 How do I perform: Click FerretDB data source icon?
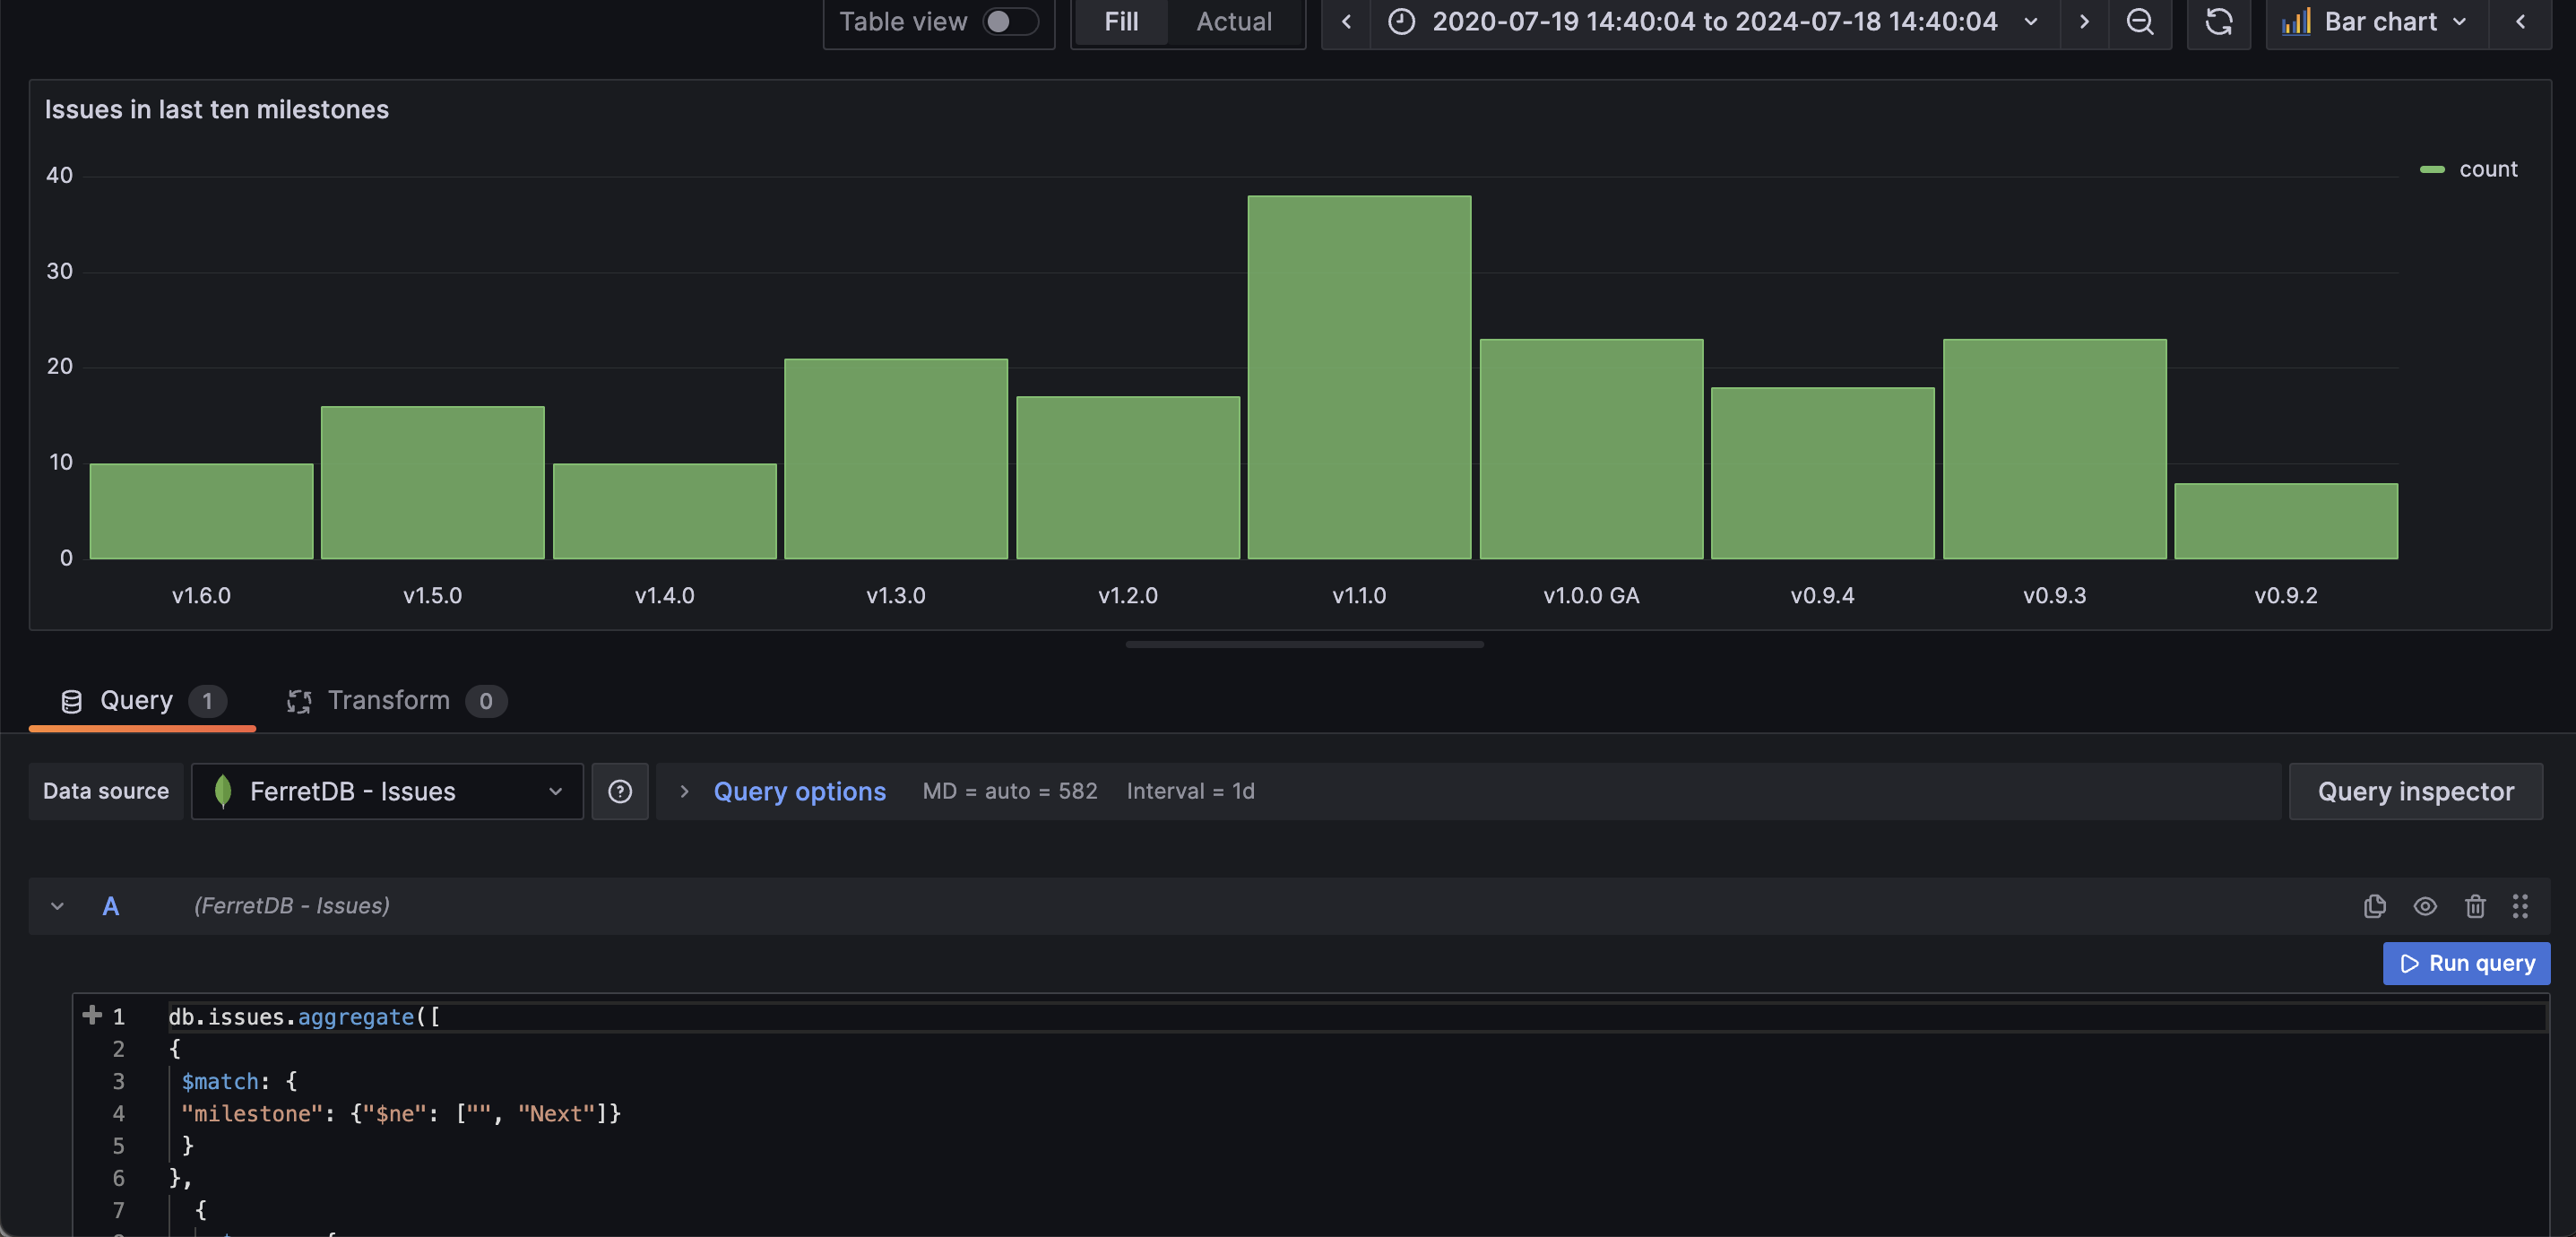pyautogui.click(x=223, y=791)
